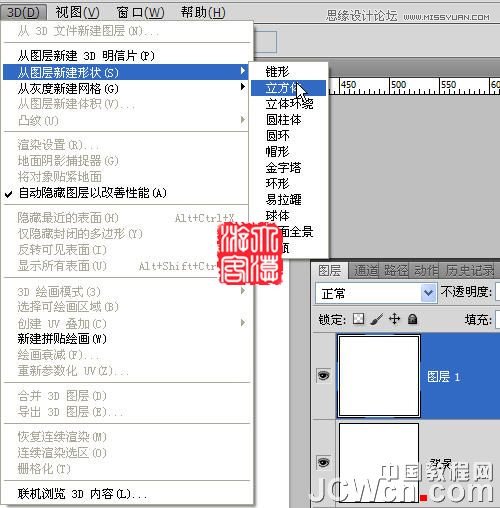Hide the 背景 layer eye icon
Viewport: 500px width, 508px height.
(x=323, y=462)
